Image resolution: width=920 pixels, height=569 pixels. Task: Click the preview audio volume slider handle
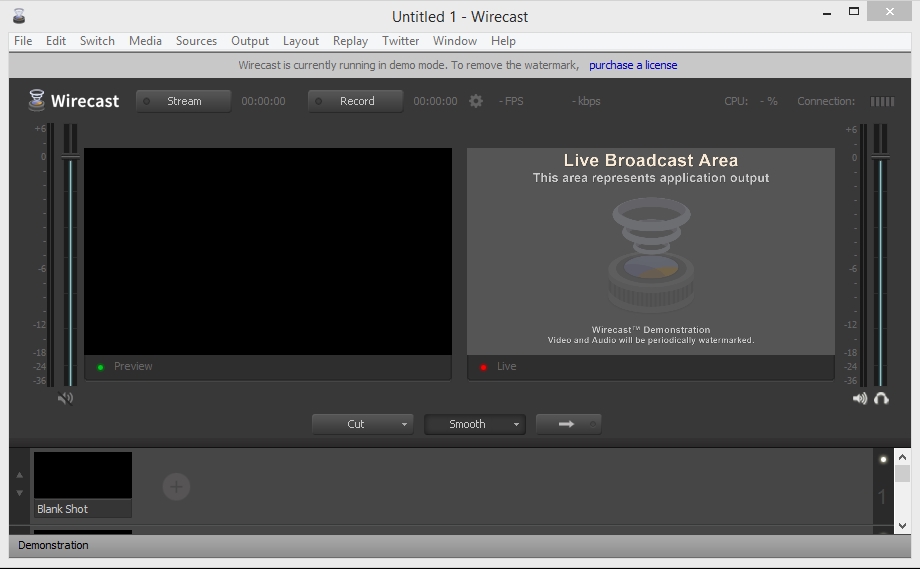point(70,157)
